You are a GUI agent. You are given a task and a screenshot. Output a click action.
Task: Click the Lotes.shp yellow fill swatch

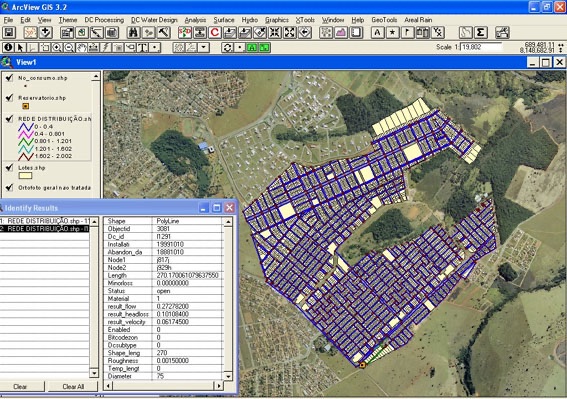[x=25, y=176]
